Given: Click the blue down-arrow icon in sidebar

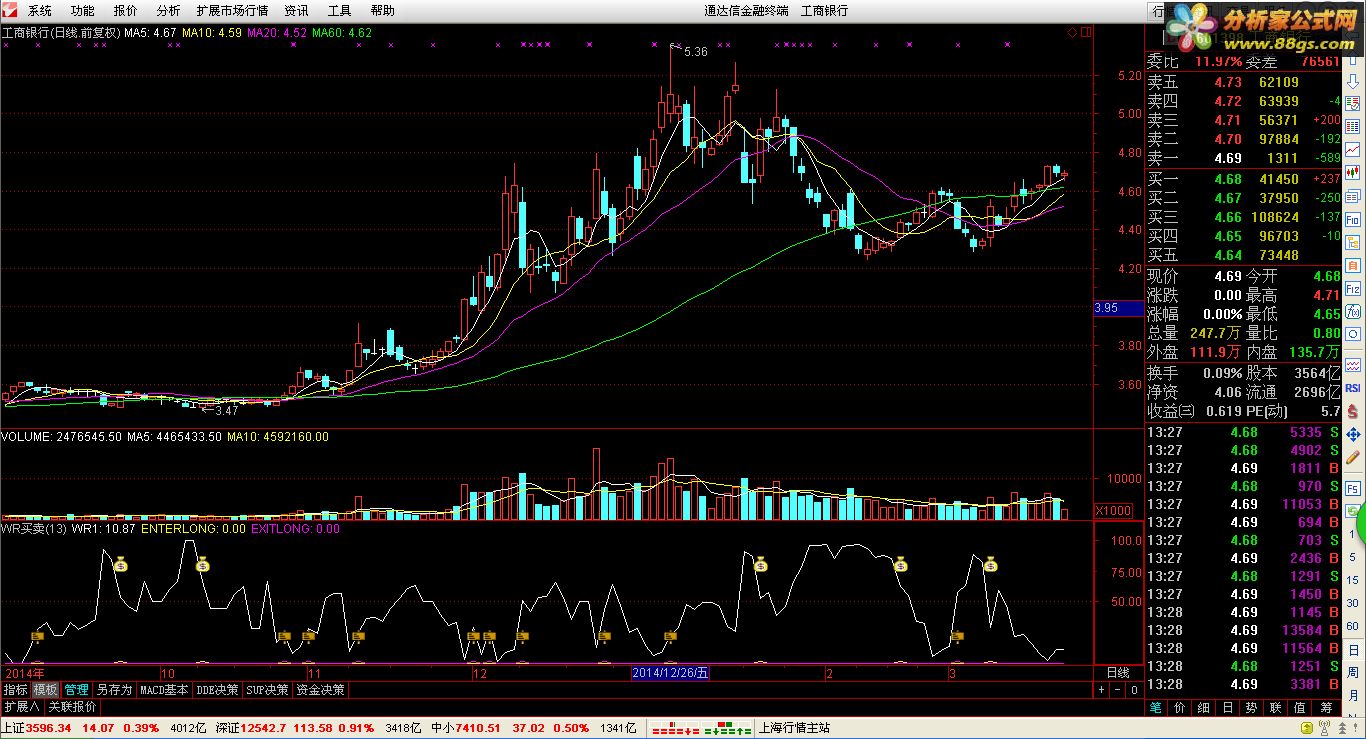Looking at the screenshot, I should coord(1352,81).
